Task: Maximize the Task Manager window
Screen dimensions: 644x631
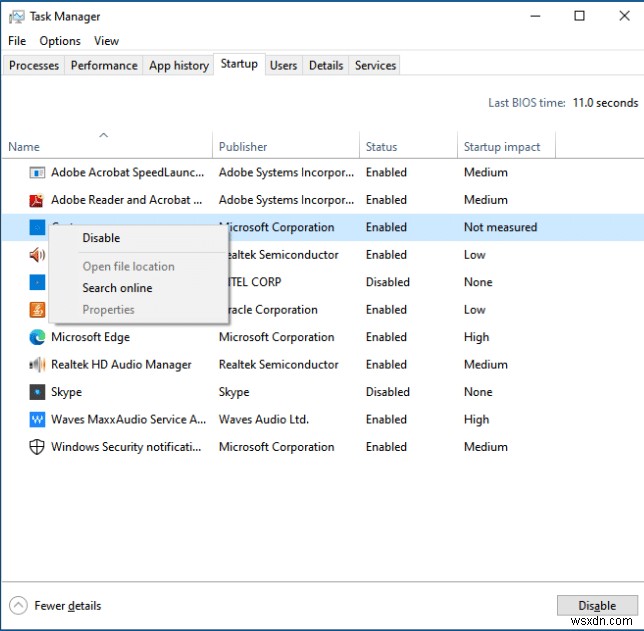Action: 579,16
